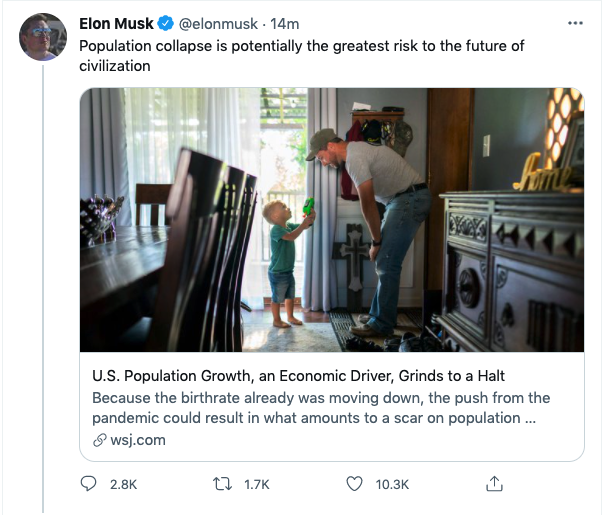Click the thread line below the avatar
Image resolution: width=604 pixels, height=515 pixels.
[43, 289]
